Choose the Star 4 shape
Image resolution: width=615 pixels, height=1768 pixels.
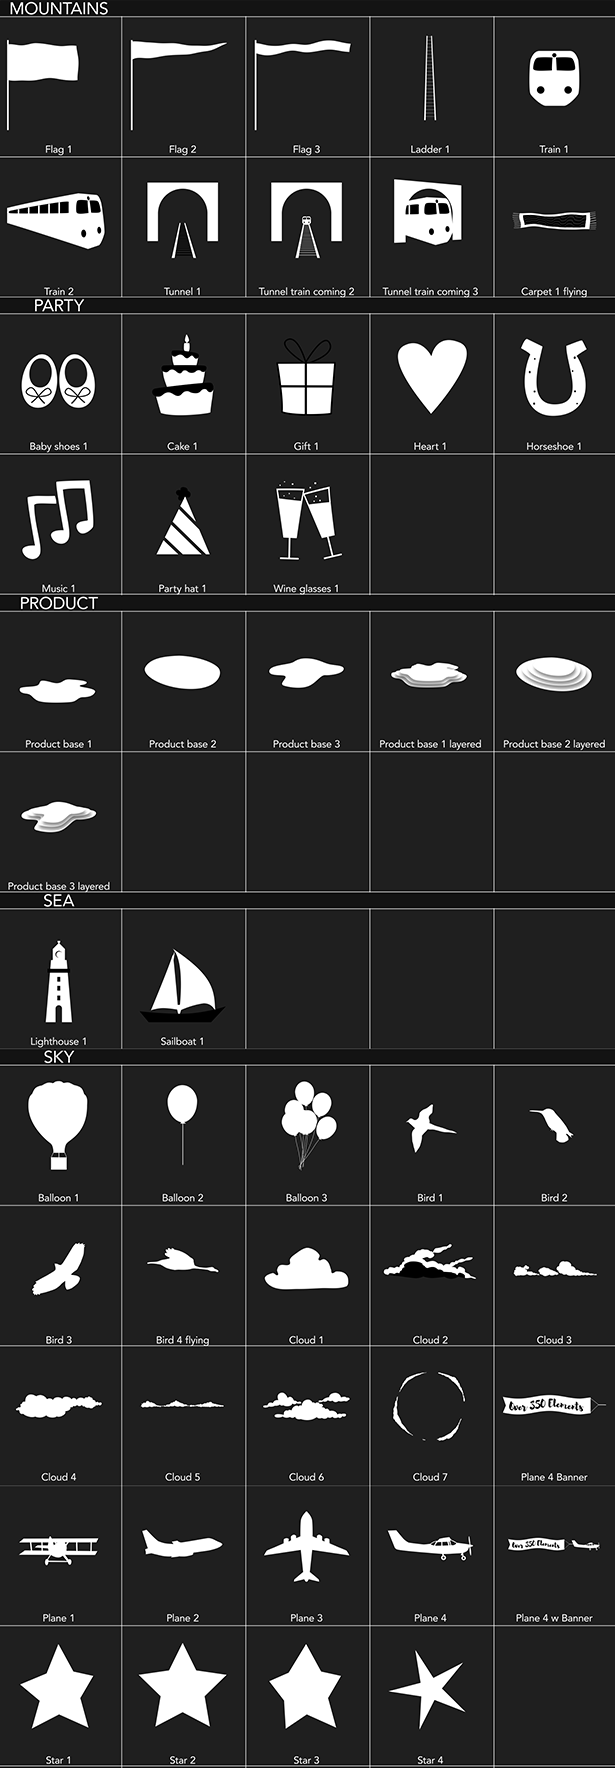point(427,1689)
